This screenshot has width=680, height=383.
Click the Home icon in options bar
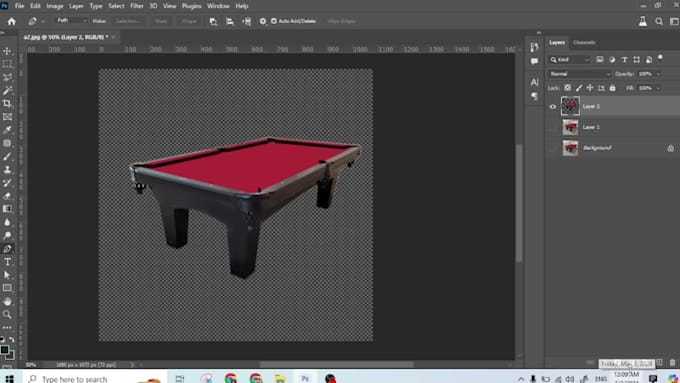[12, 21]
